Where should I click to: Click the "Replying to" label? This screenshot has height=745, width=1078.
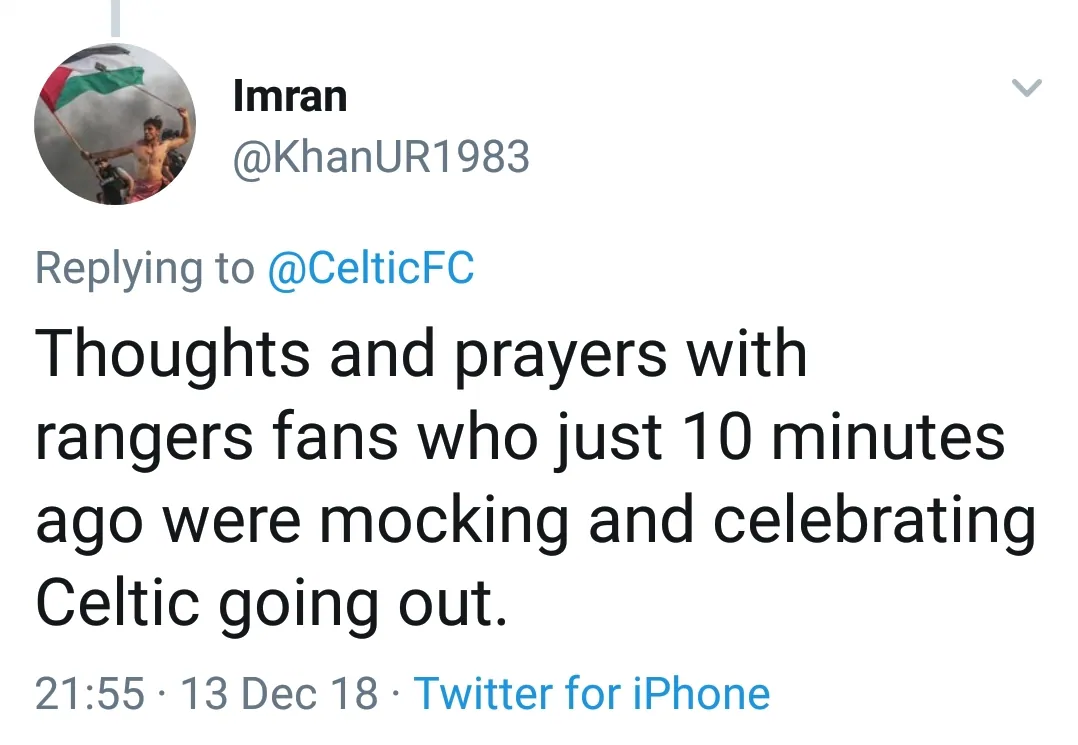pos(145,268)
